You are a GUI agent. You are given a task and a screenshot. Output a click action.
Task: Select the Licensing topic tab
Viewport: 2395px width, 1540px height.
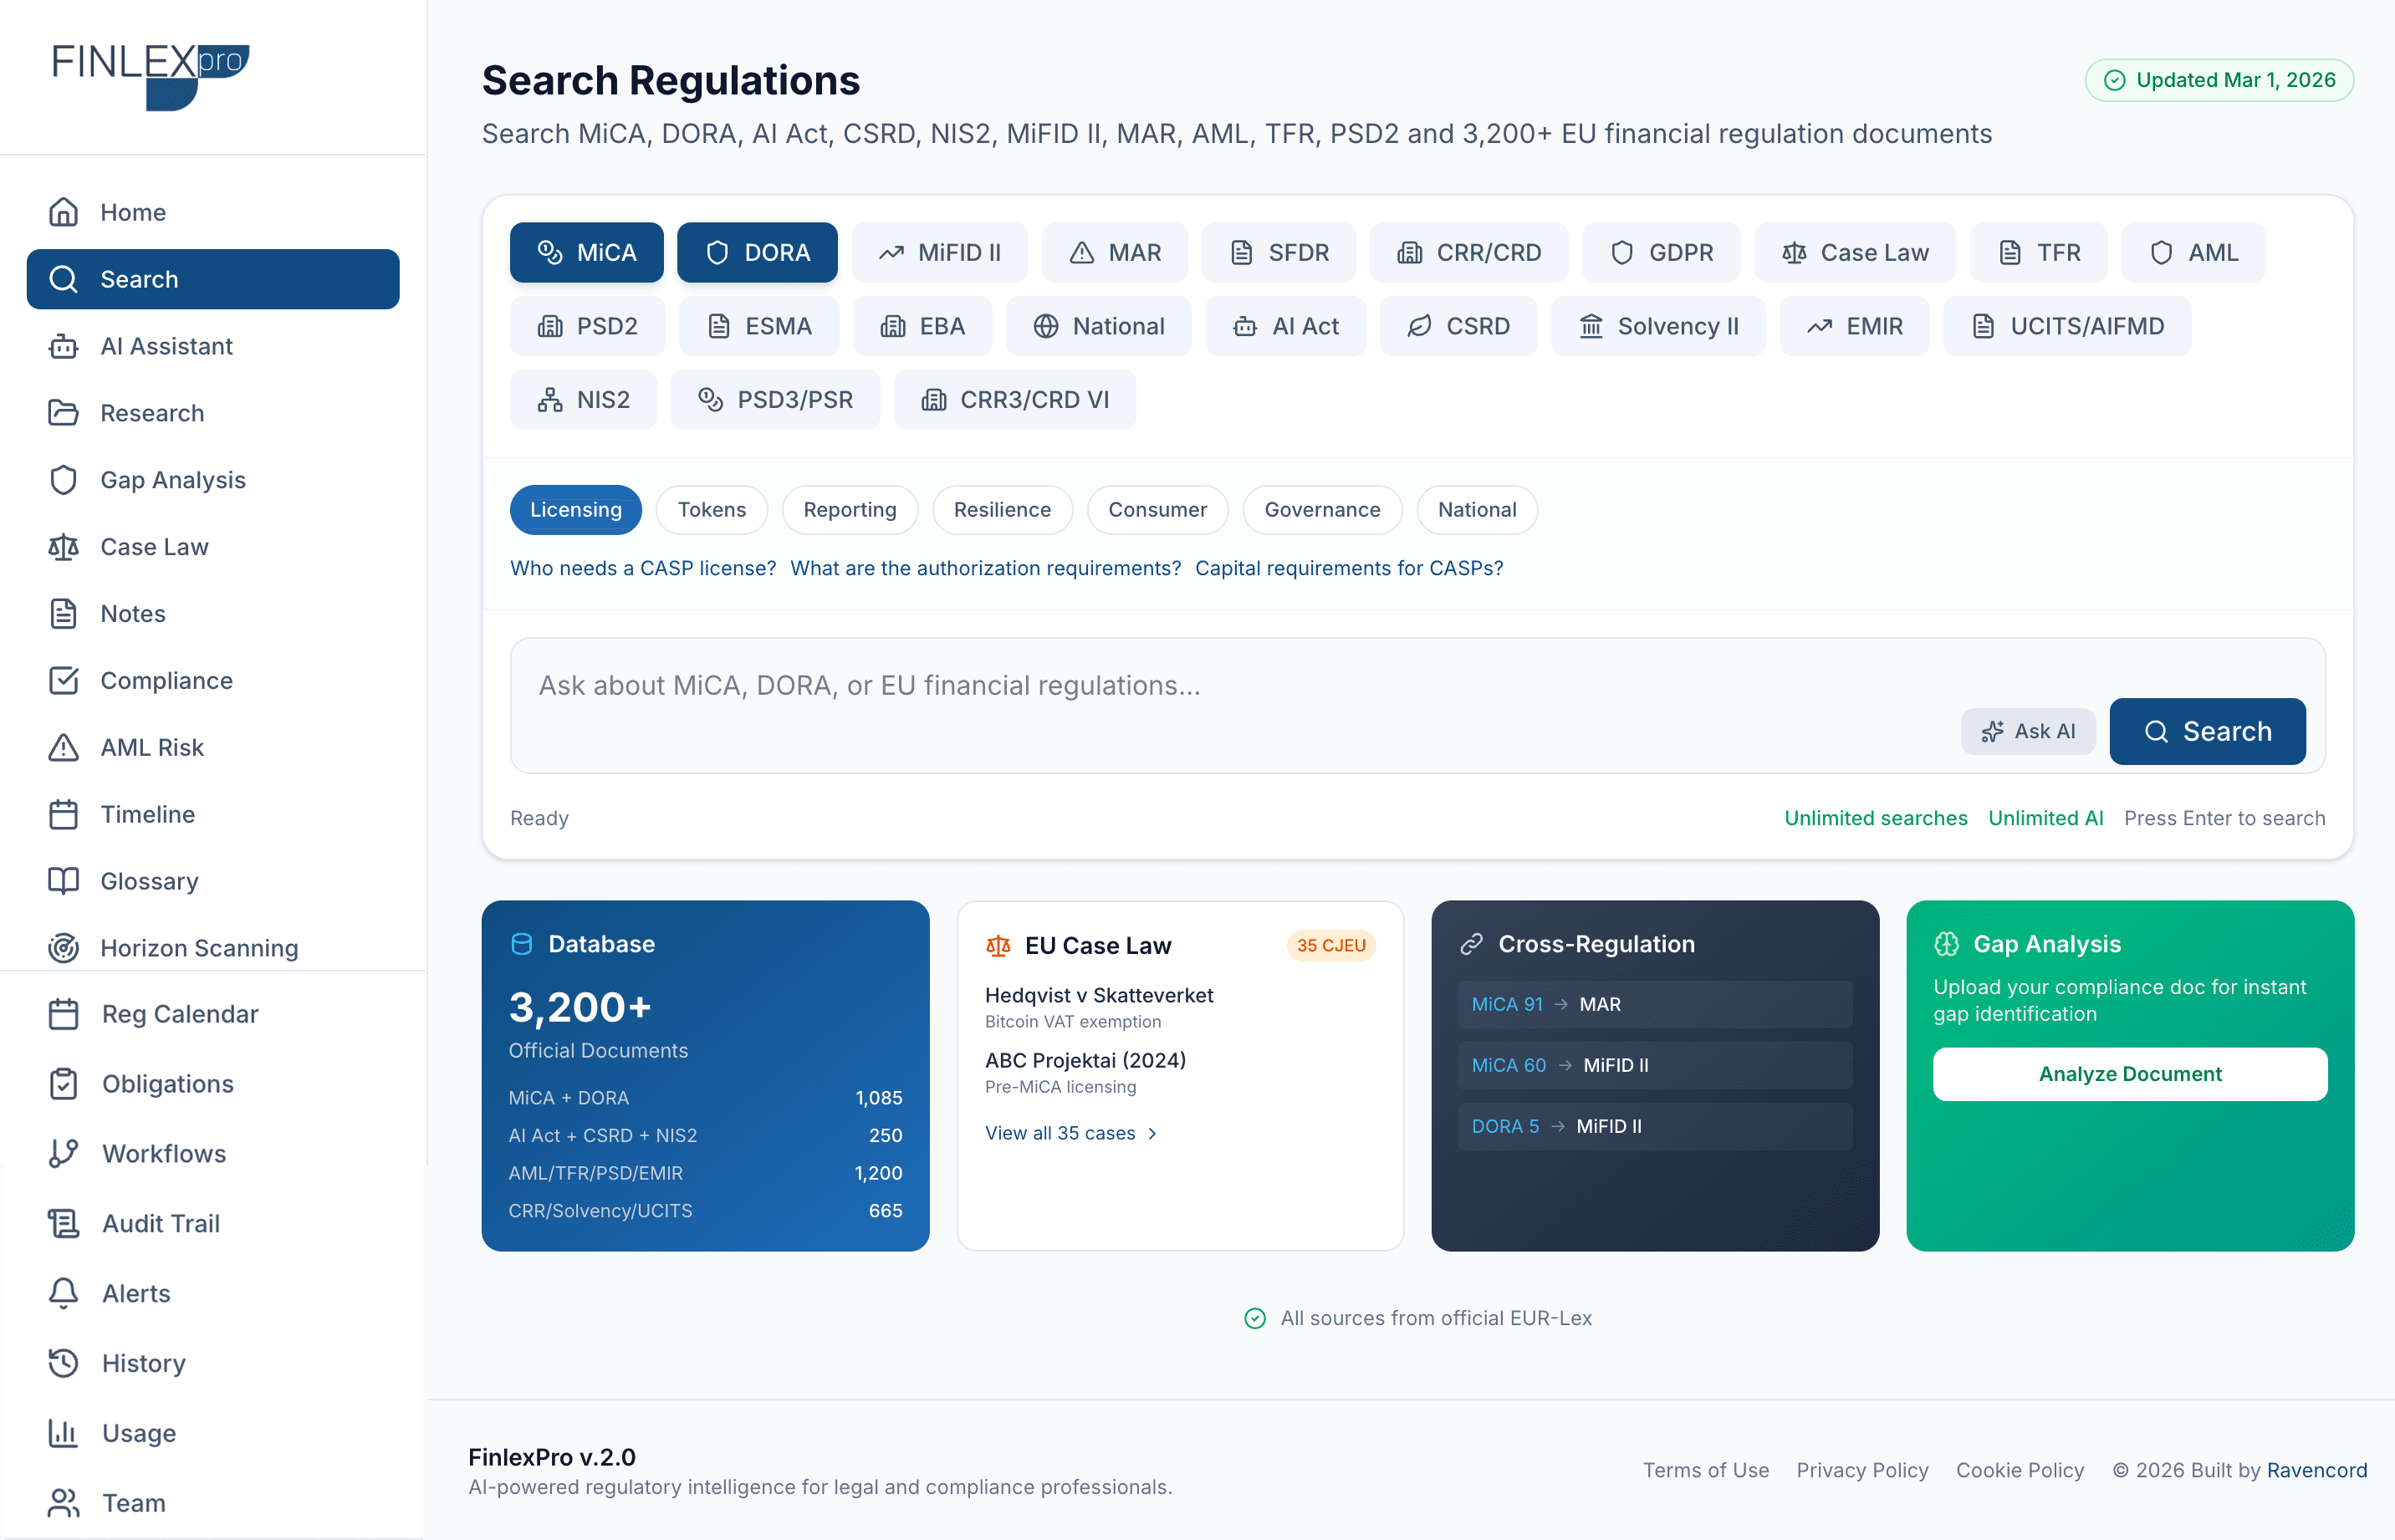(x=575, y=509)
